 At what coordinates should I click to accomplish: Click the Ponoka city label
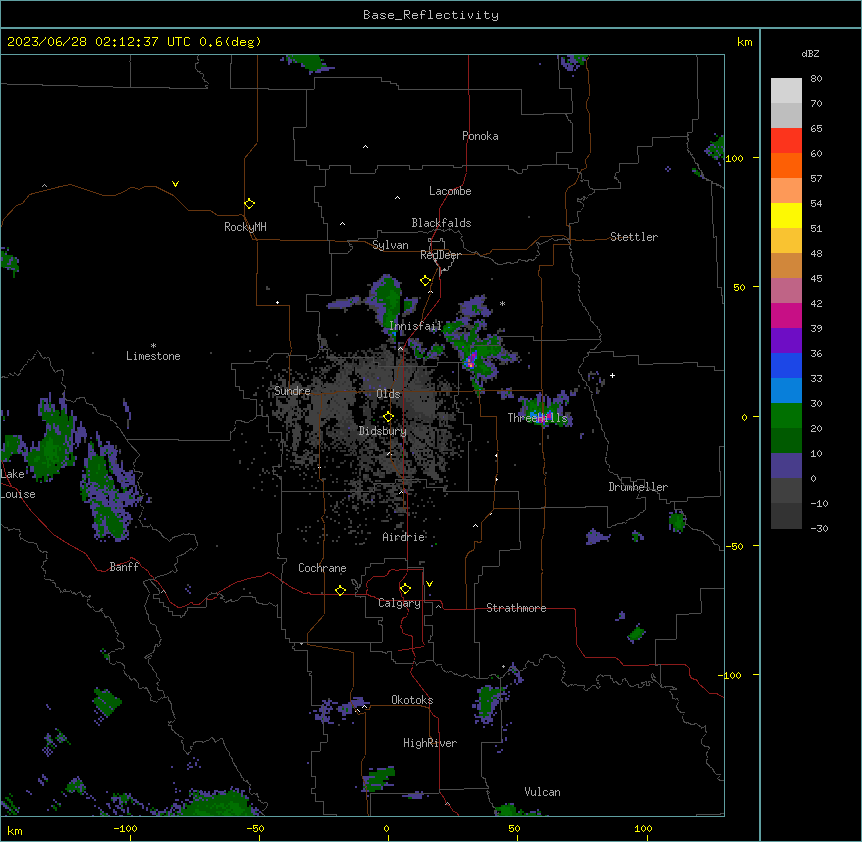click(x=480, y=136)
